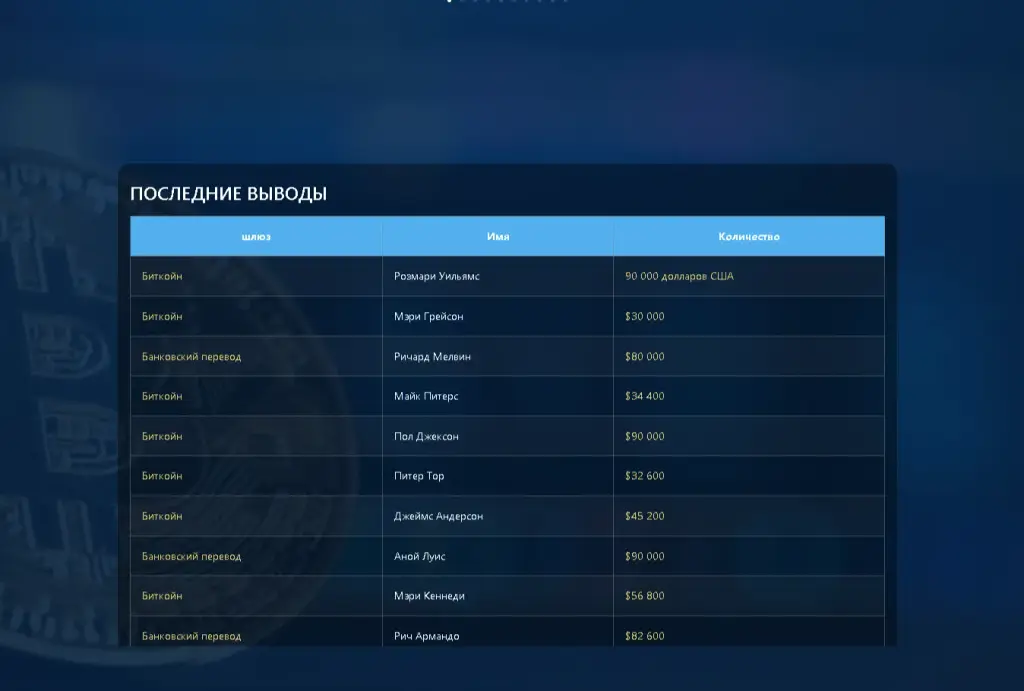Image resolution: width=1024 pixels, height=691 pixels.
Task: Select "Банковский перевод" in the Рич Армандо row
Action: 191,636
